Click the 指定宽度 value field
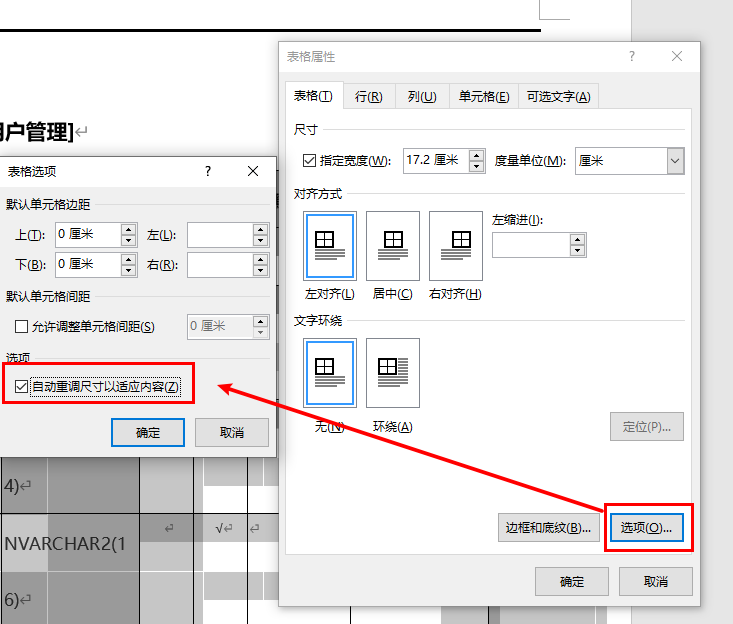733x624 pixels. [x=436, y=161]
